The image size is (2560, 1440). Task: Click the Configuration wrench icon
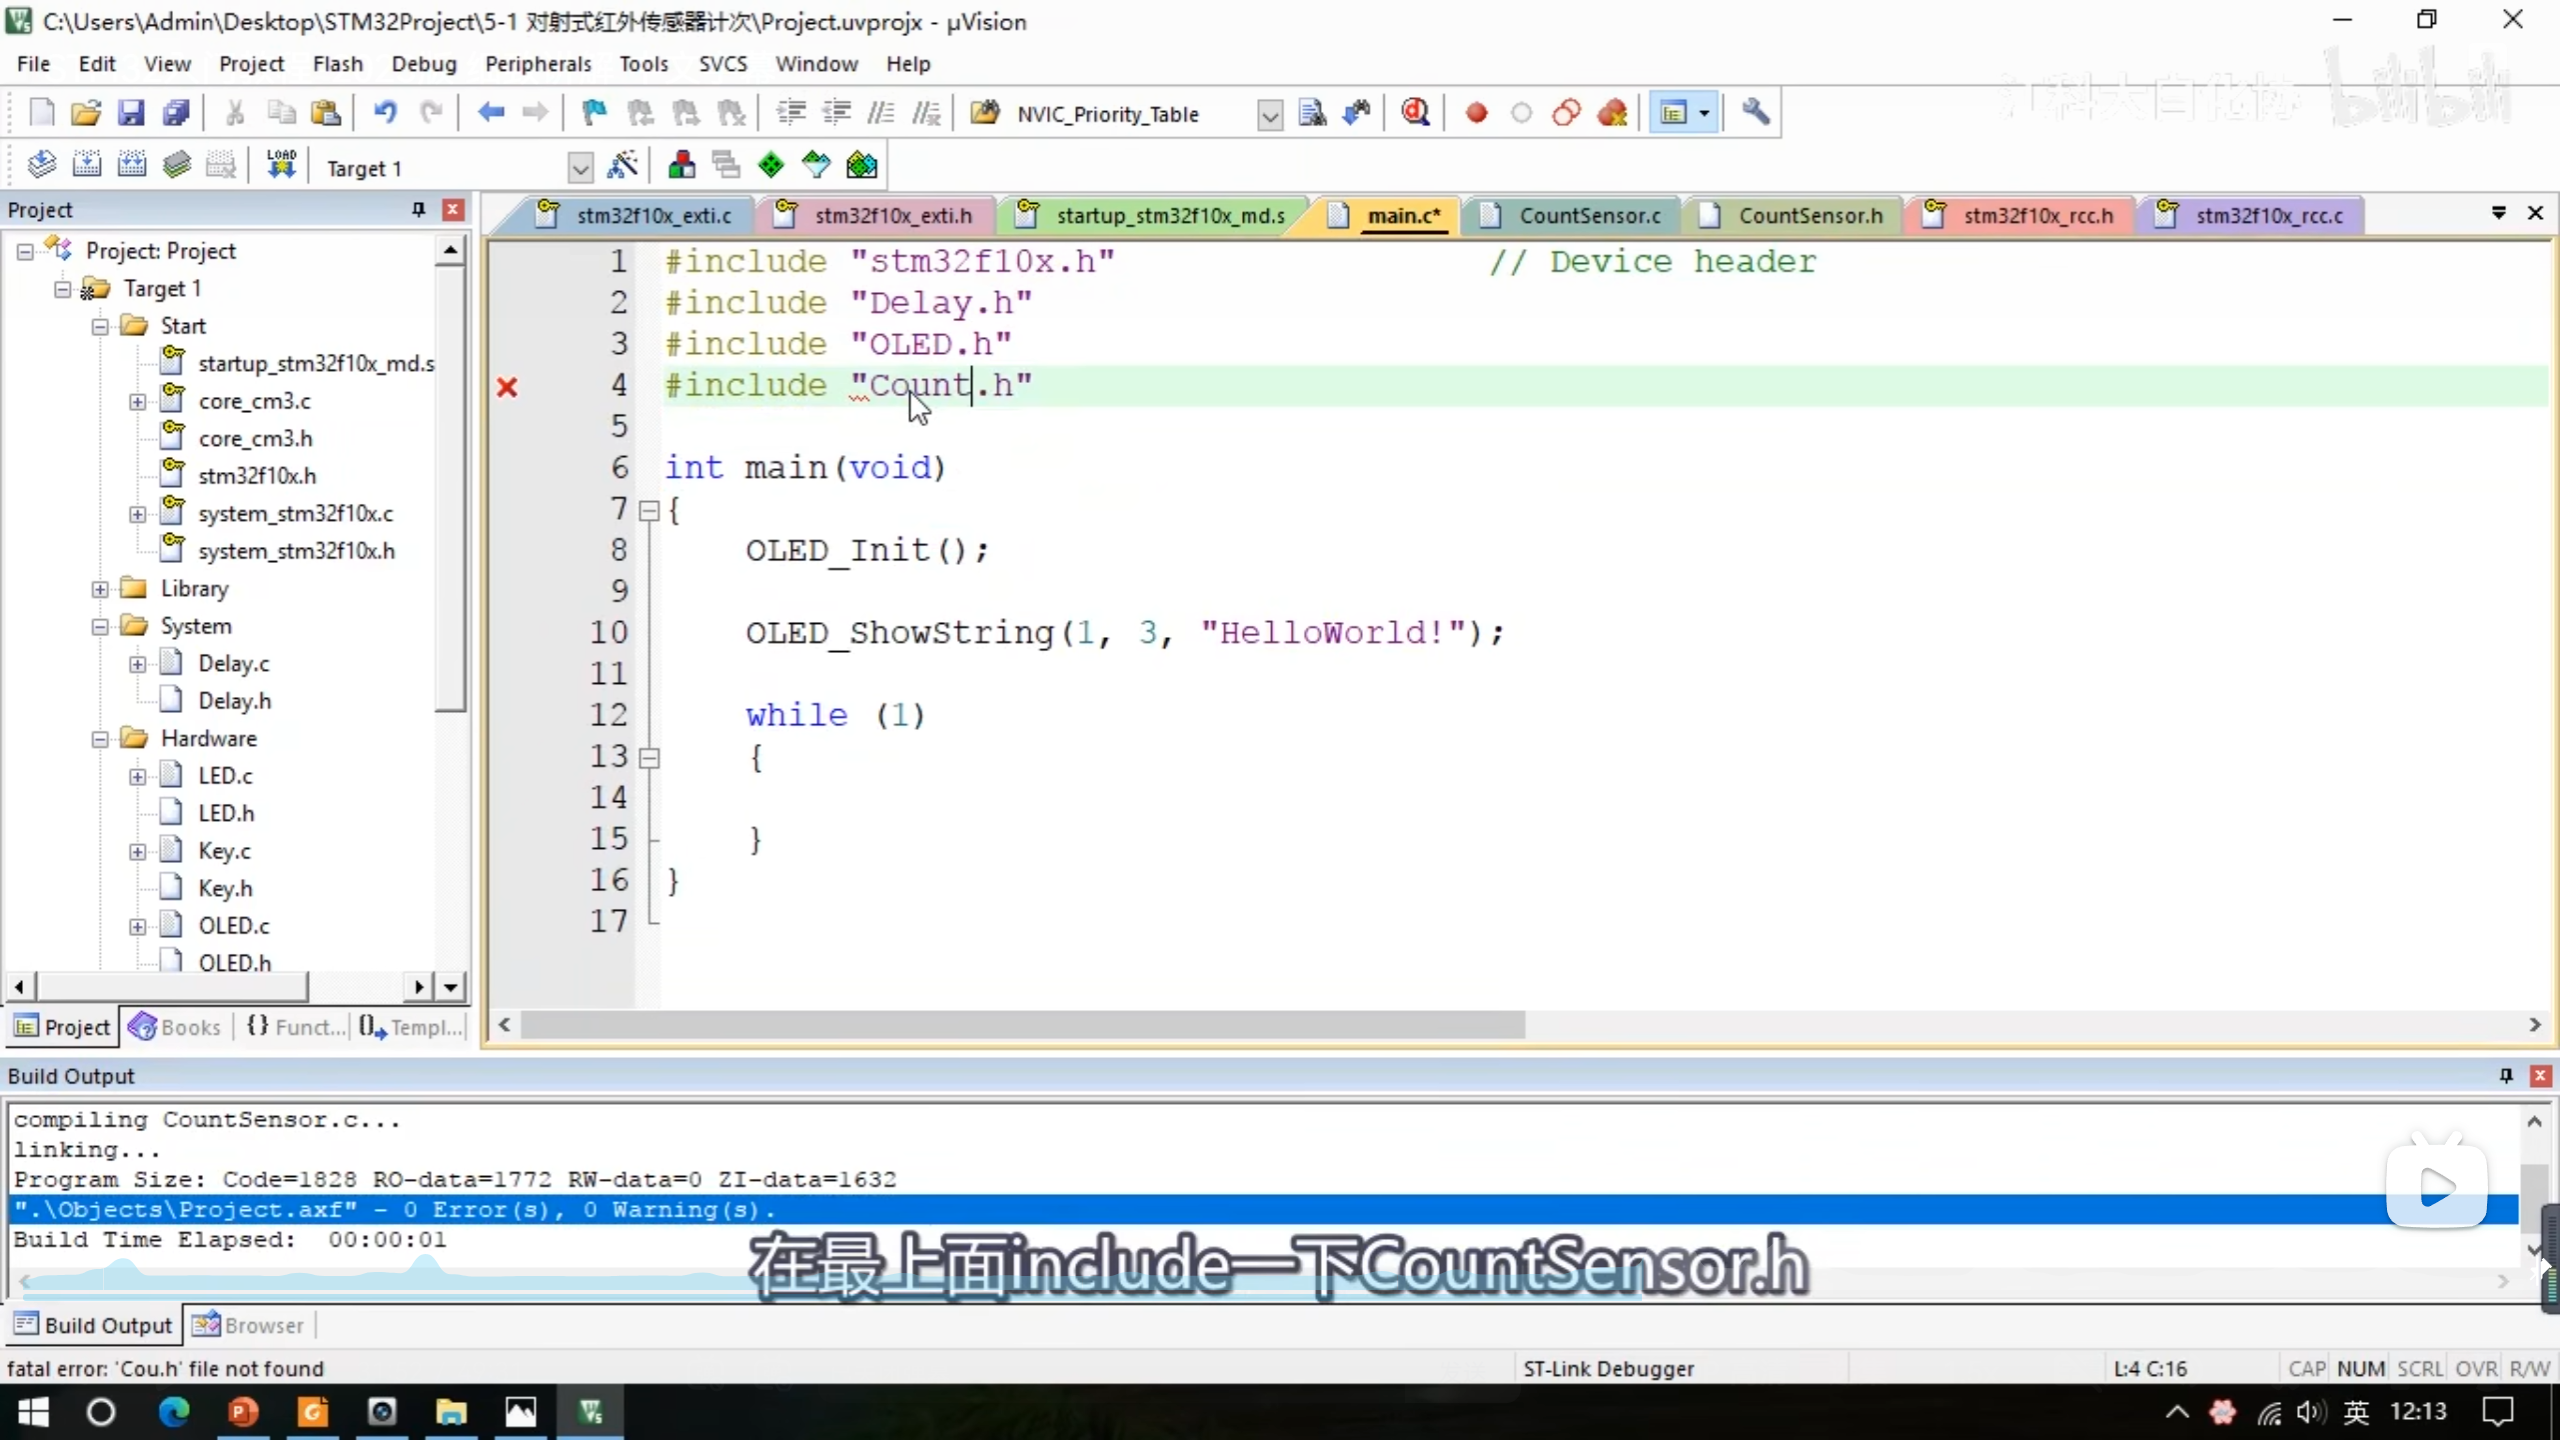(1756, 113)
